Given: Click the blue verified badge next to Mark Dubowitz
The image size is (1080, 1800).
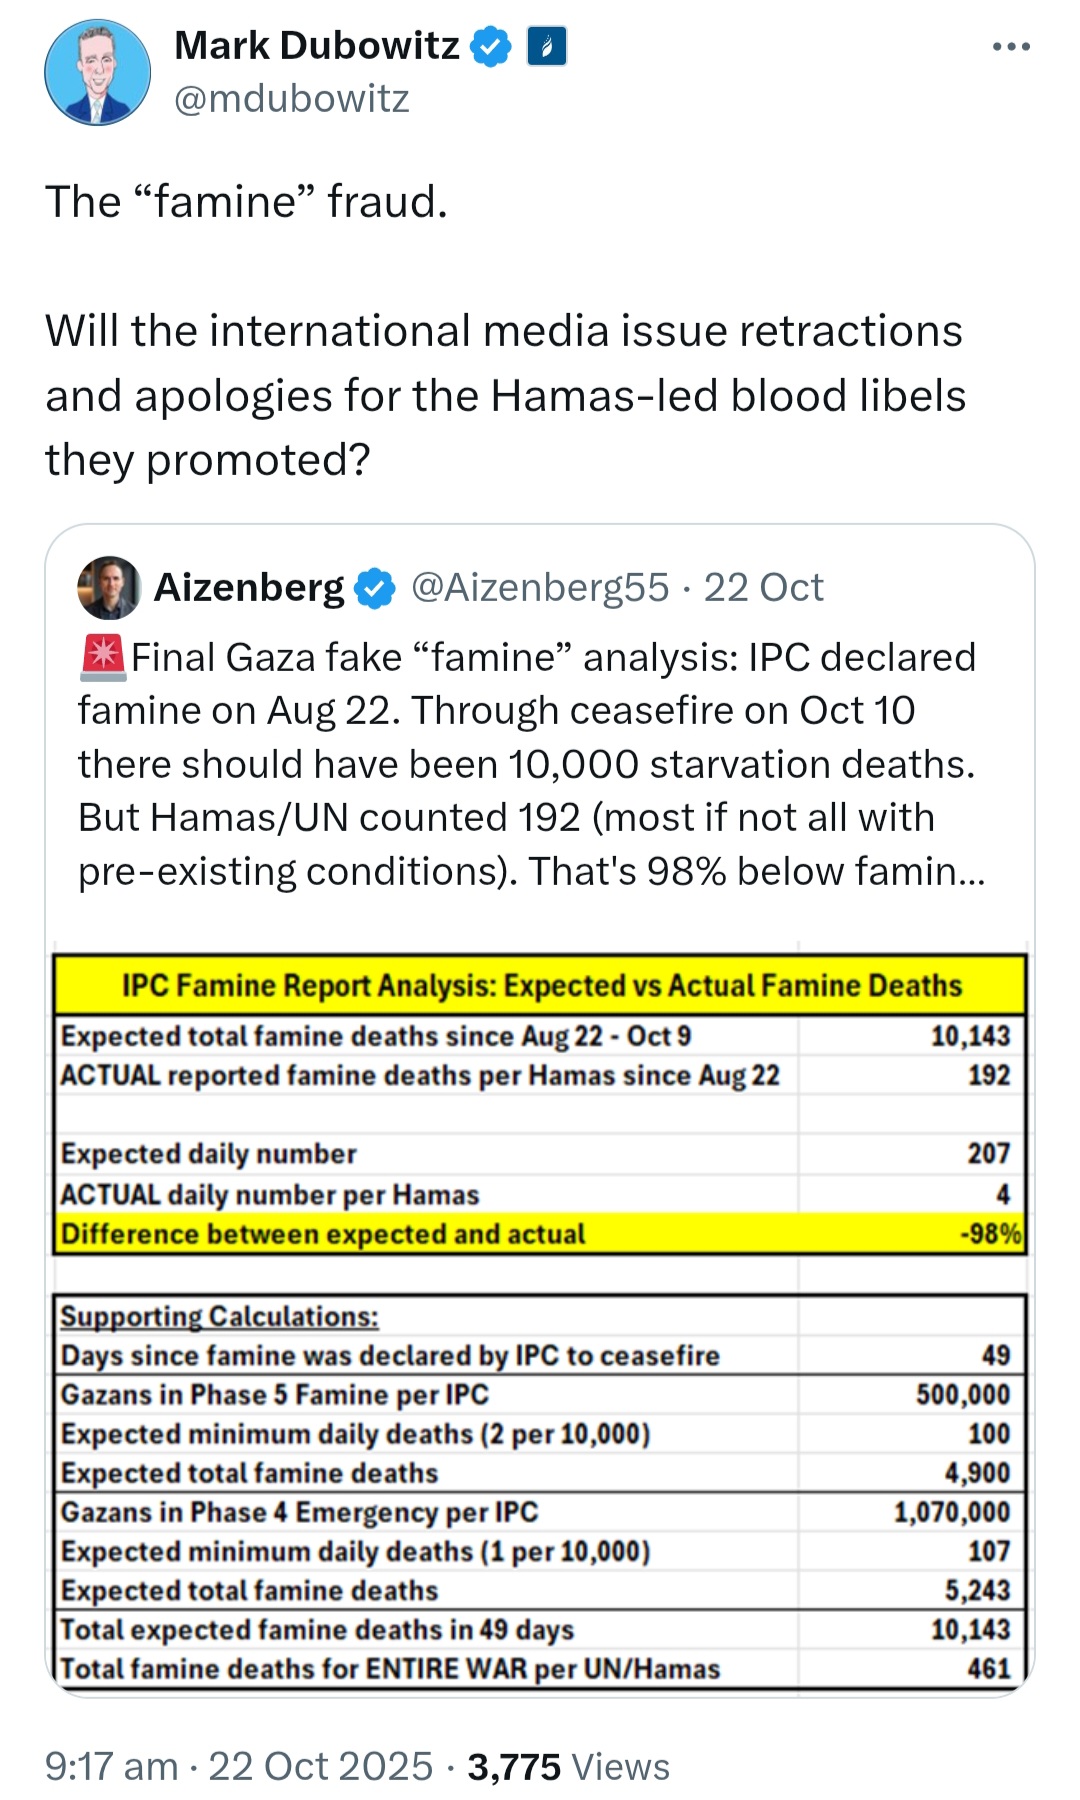Looking at the screenshot, I should tap(491, 46).
